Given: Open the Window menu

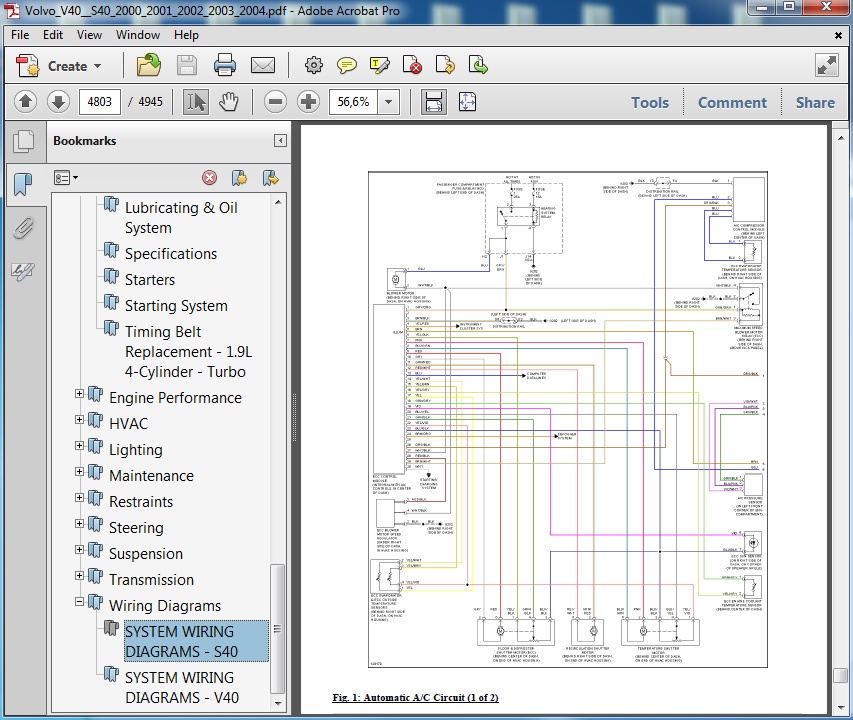Looking at the screenshot, I should 138,35.
